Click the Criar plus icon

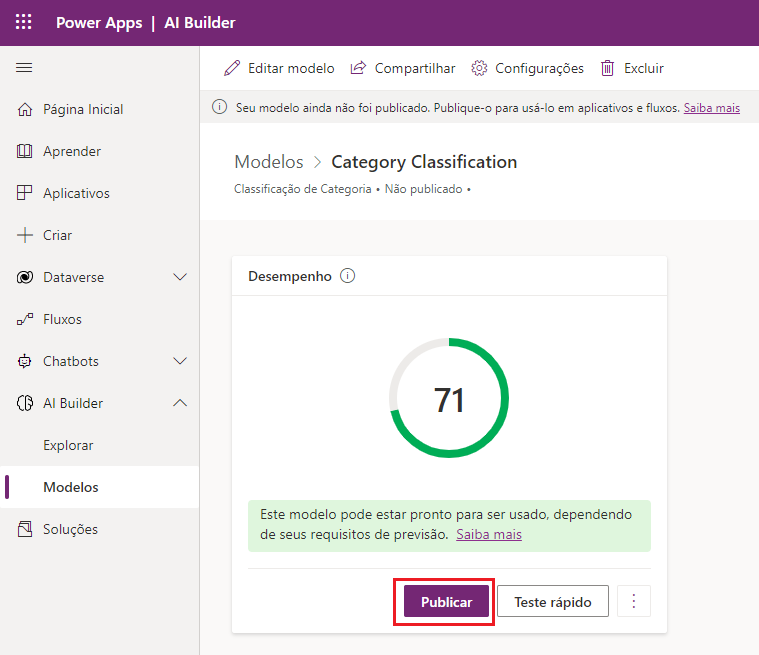tap(25, 235)
